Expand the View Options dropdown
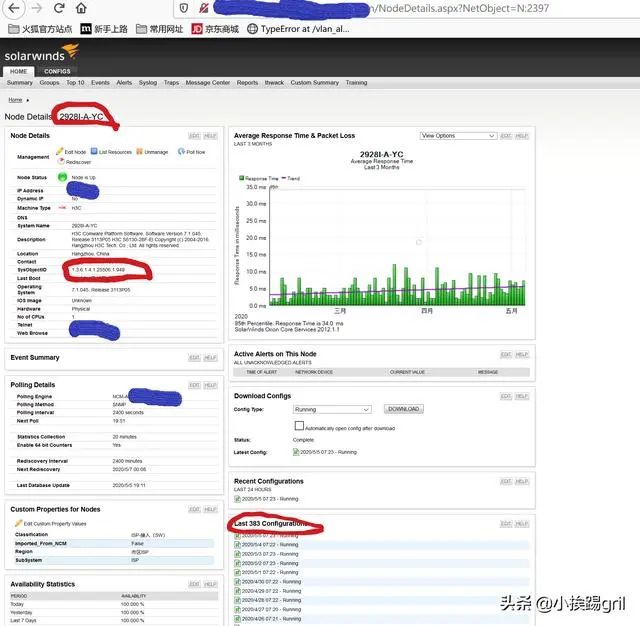 pos(458,136)
